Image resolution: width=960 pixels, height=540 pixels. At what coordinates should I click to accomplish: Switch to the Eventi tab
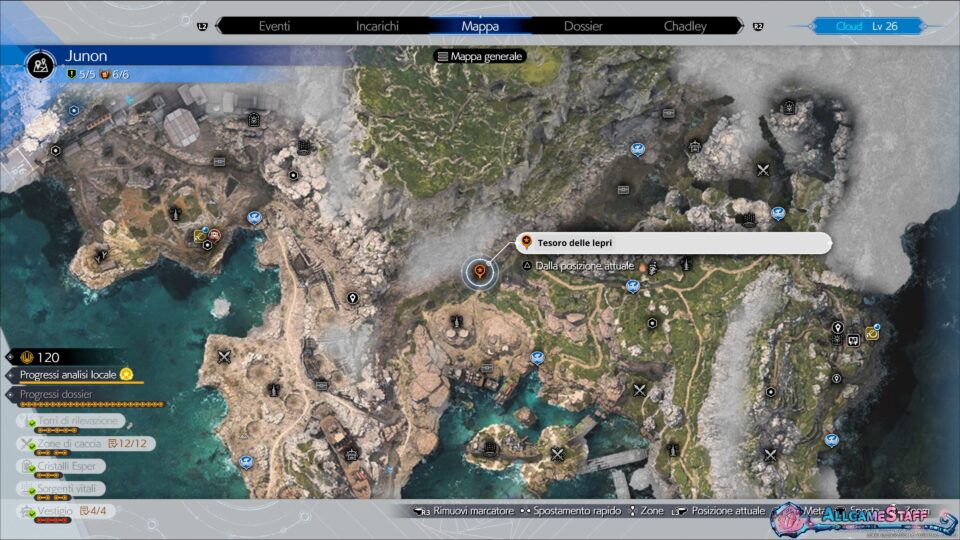pos(274,26)
